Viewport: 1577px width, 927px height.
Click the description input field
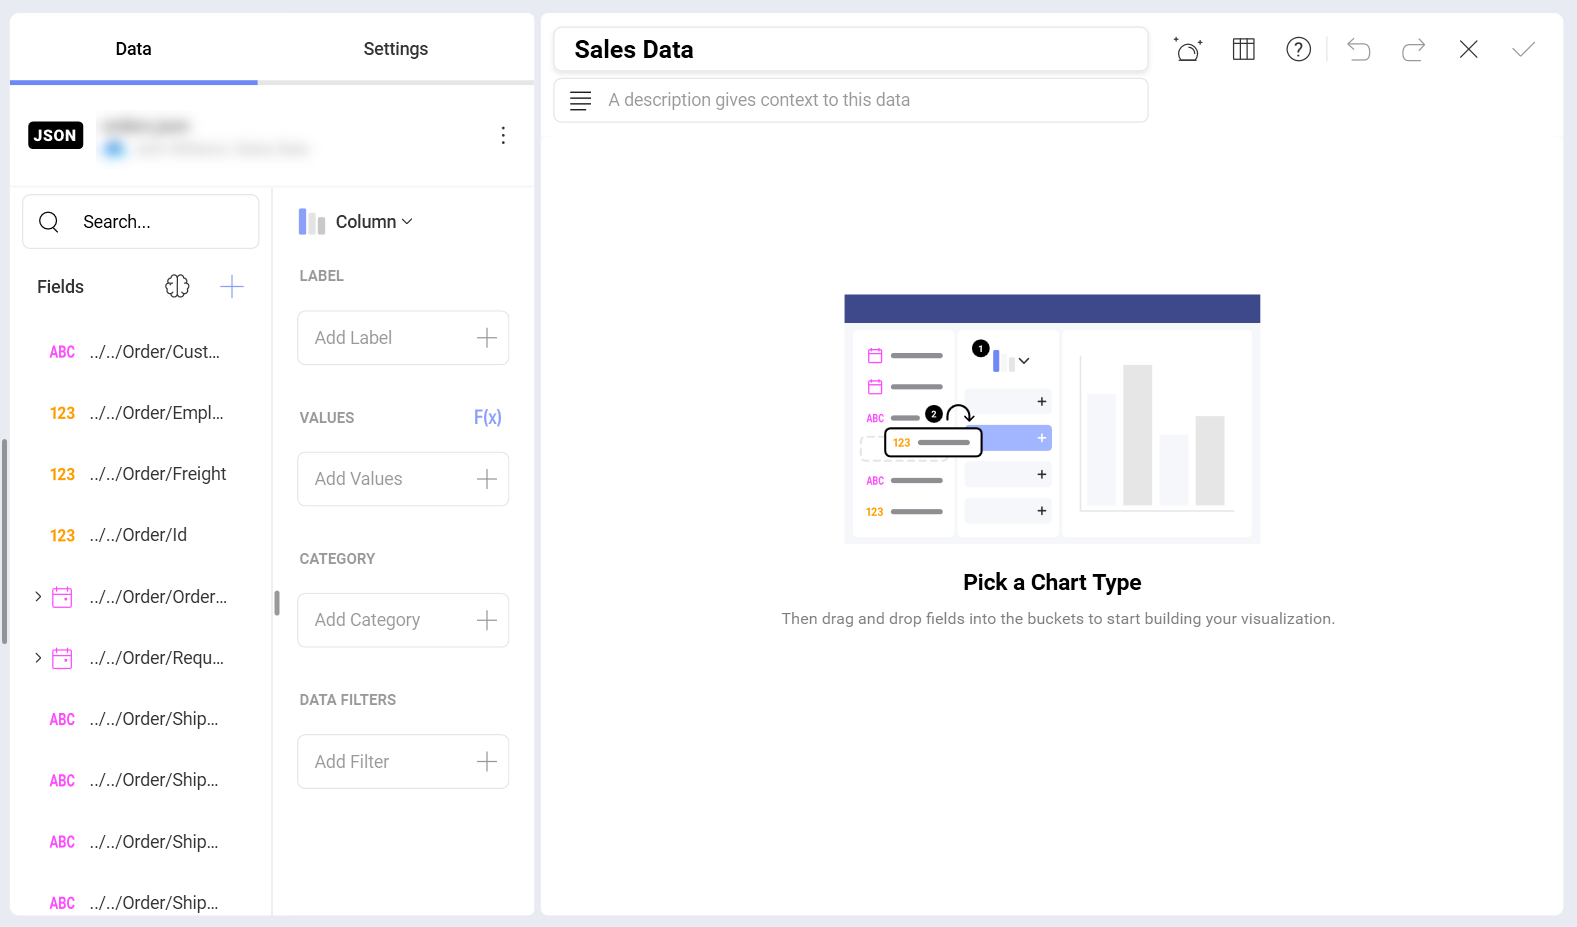[850, 100]
